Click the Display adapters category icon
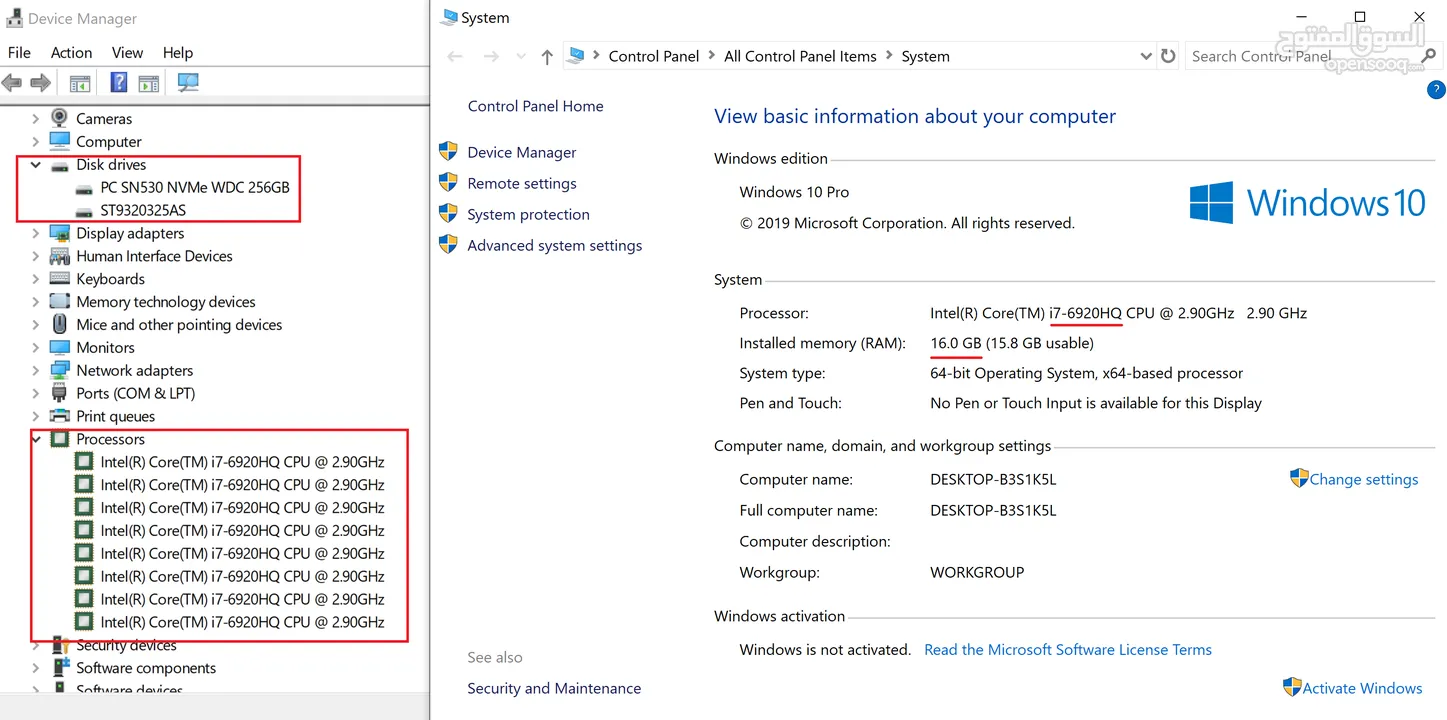 60,233
